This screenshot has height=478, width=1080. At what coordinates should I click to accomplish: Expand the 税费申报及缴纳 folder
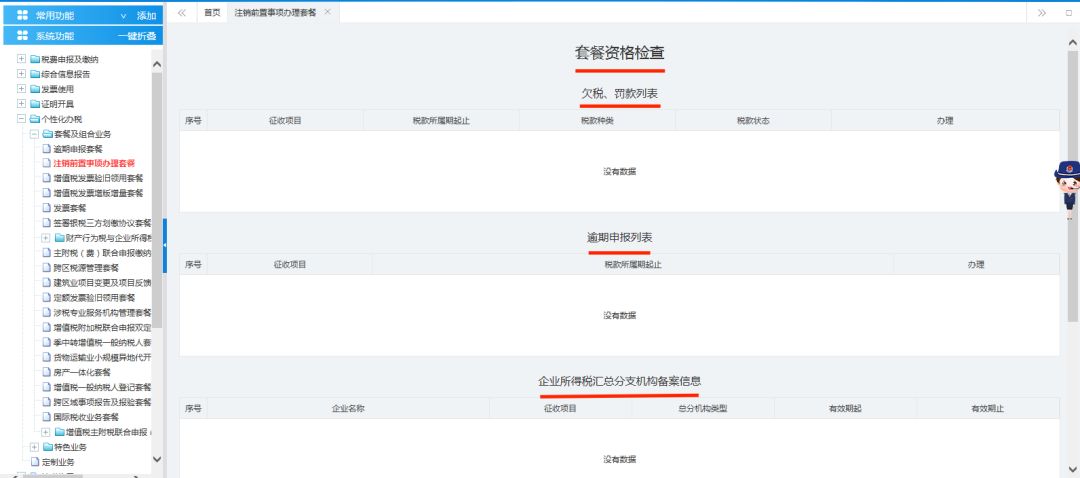(21, 59)
